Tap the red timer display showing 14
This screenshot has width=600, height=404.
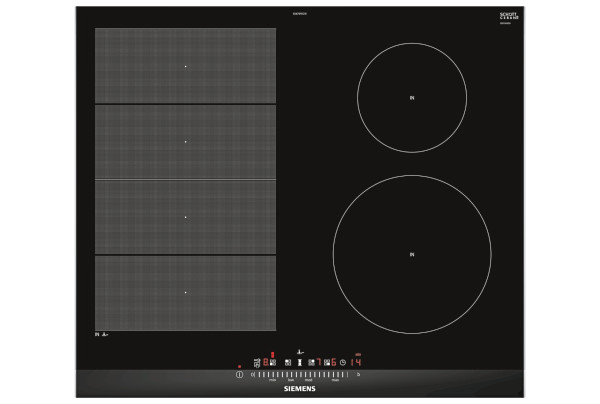pos(356,362)
